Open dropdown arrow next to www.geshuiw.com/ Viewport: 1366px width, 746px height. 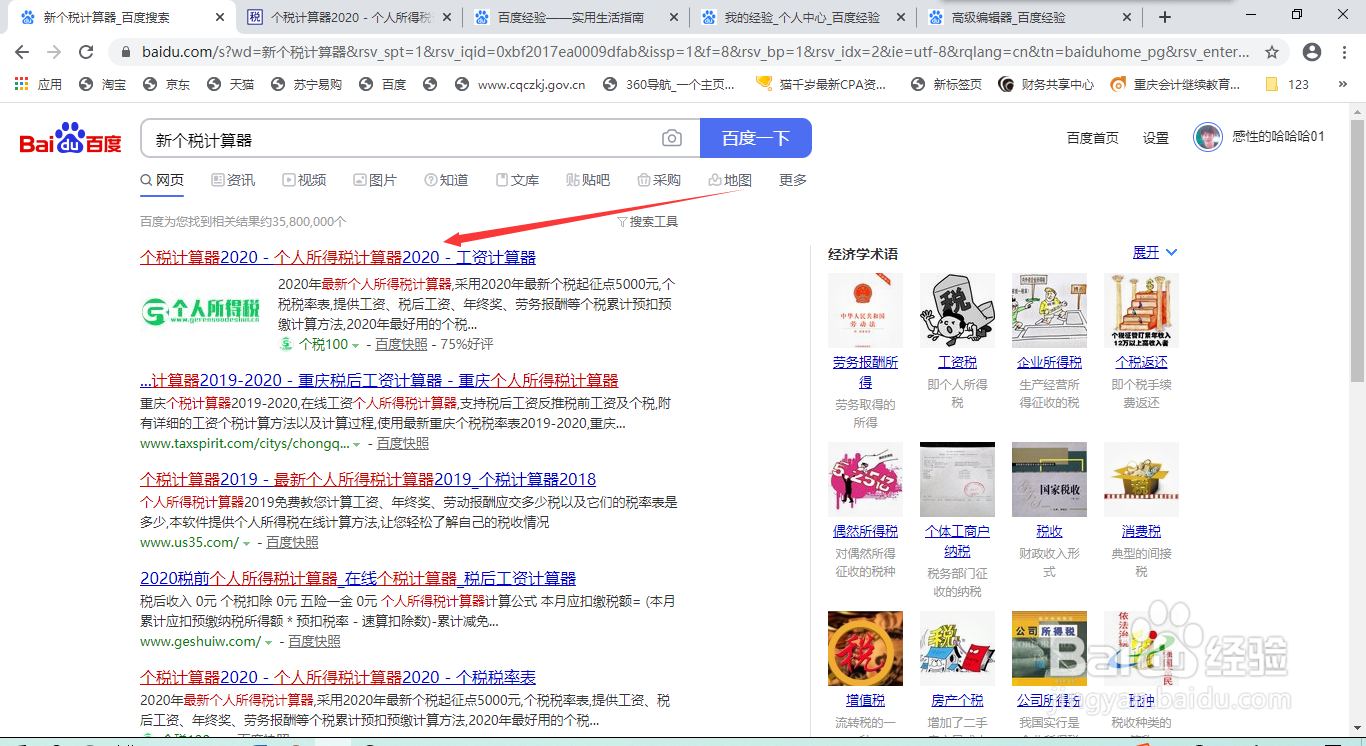[268, 642]
